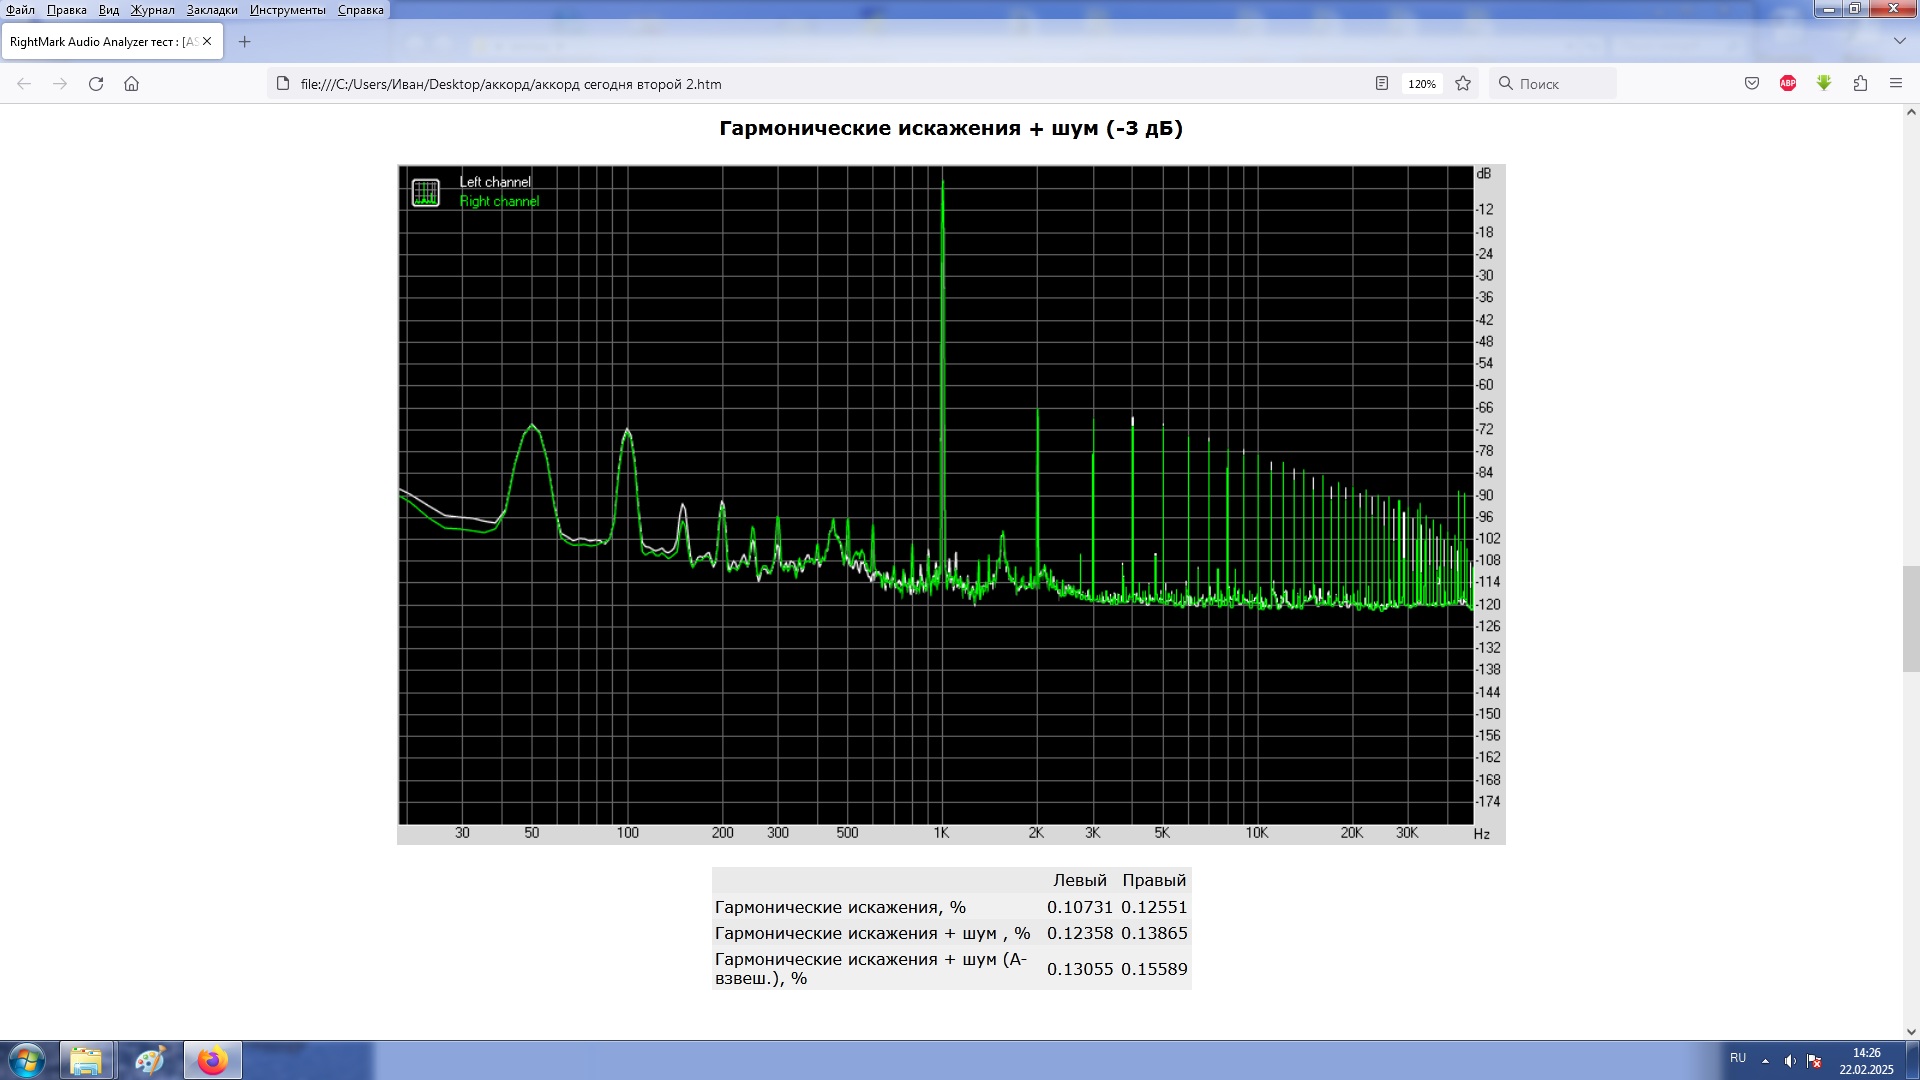
Task: Open the Pocket save icon
Action: (1752, 84)
